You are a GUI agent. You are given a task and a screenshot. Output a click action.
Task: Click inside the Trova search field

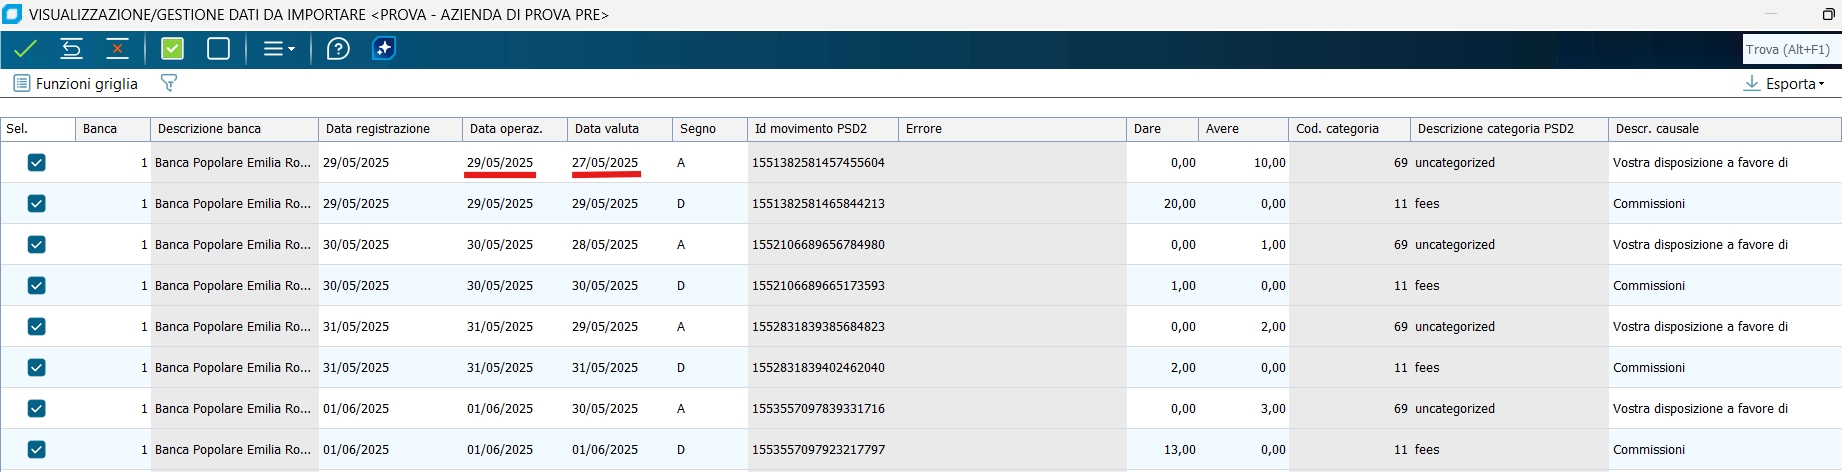pos(1789,49)
